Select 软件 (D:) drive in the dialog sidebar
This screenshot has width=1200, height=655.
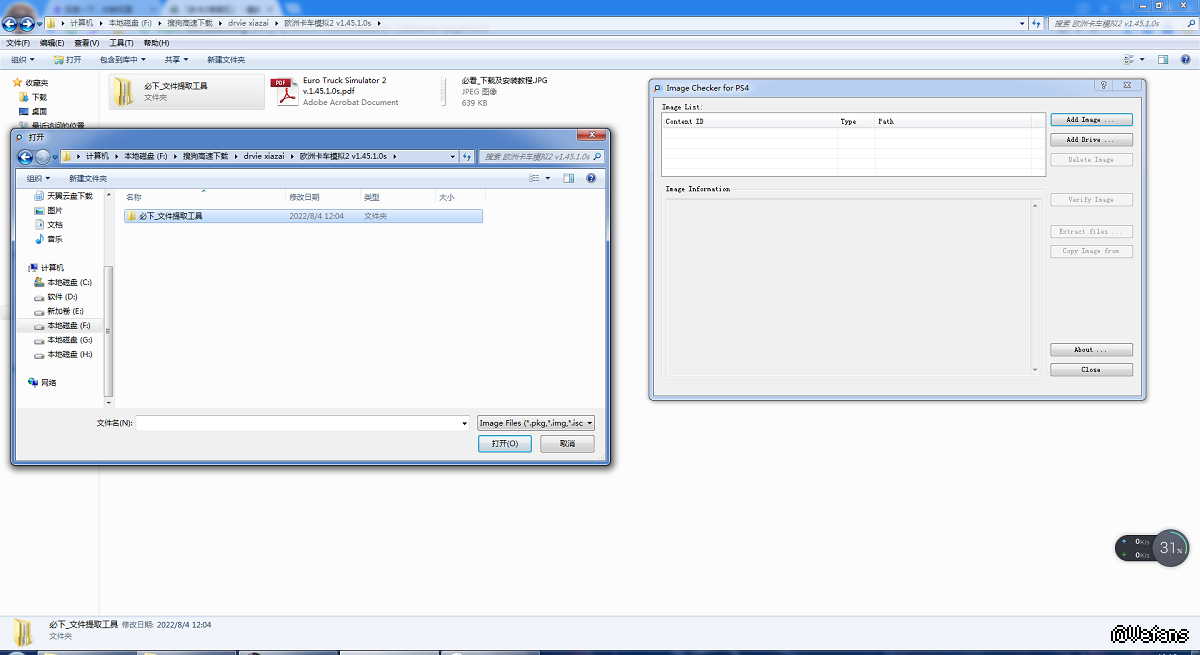55,297
